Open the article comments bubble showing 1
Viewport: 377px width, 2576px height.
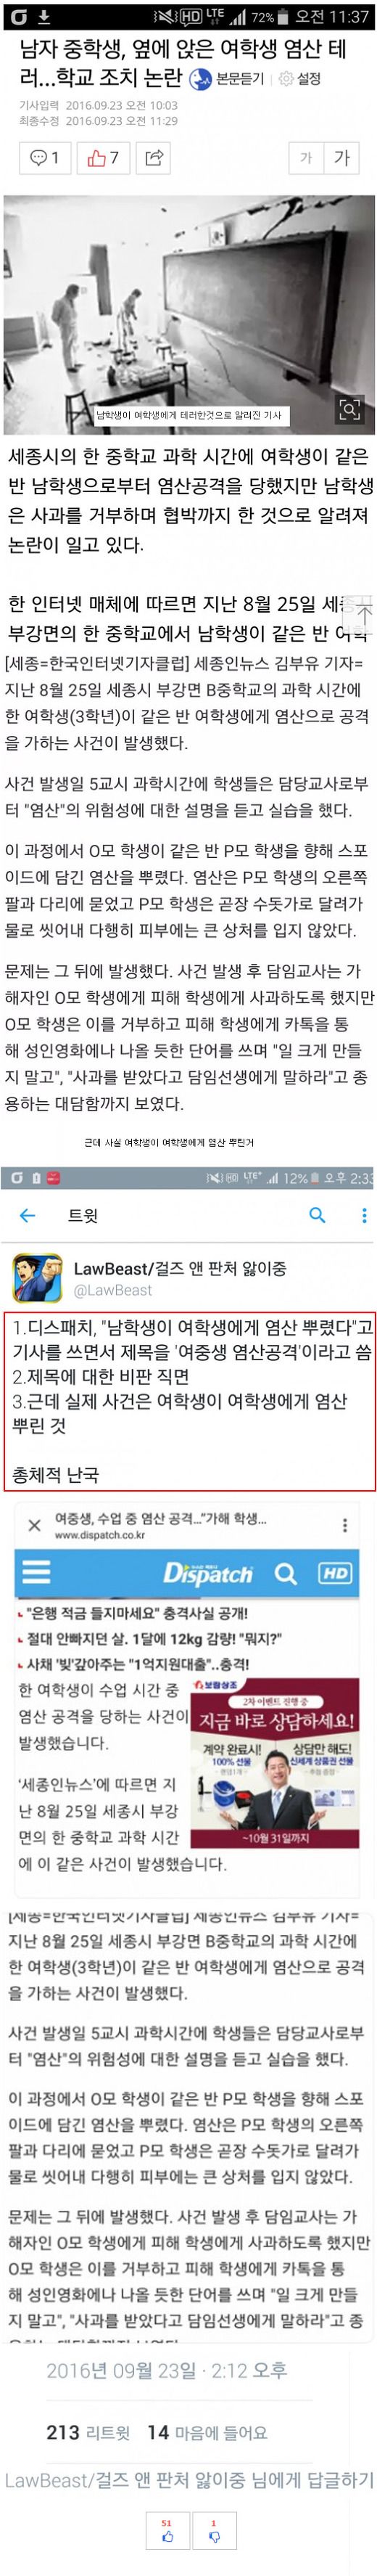(x=45, y=157)
